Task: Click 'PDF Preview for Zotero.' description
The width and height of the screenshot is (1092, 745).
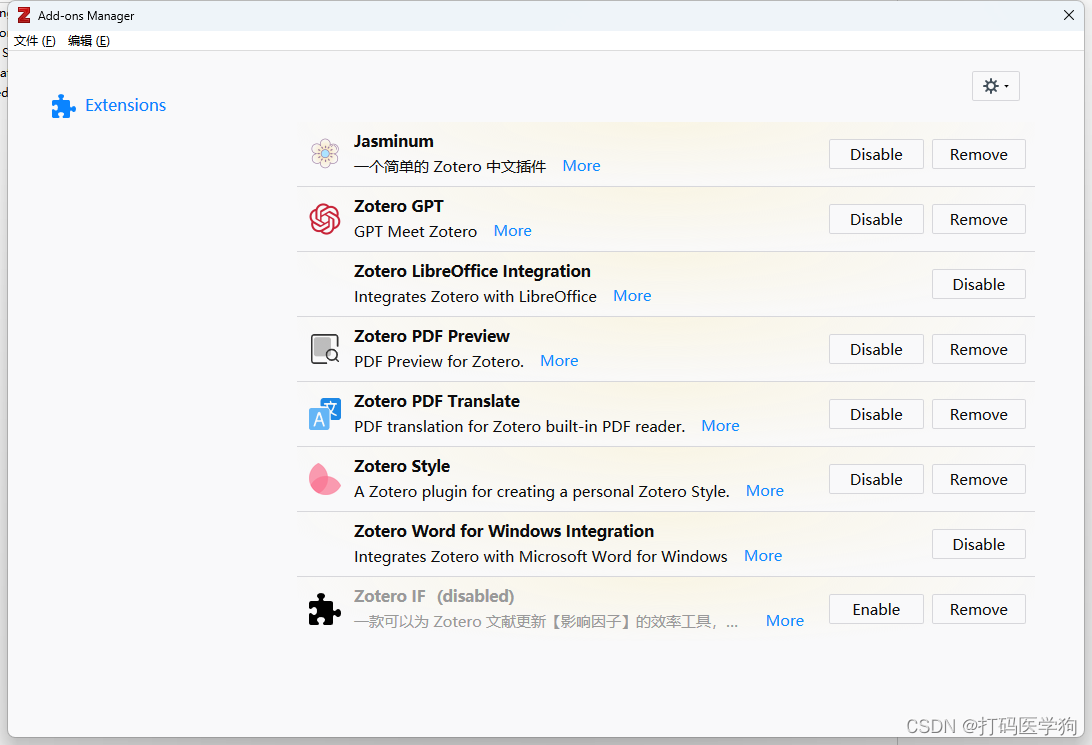Action: pyautogui.click(x=439, y=361)
